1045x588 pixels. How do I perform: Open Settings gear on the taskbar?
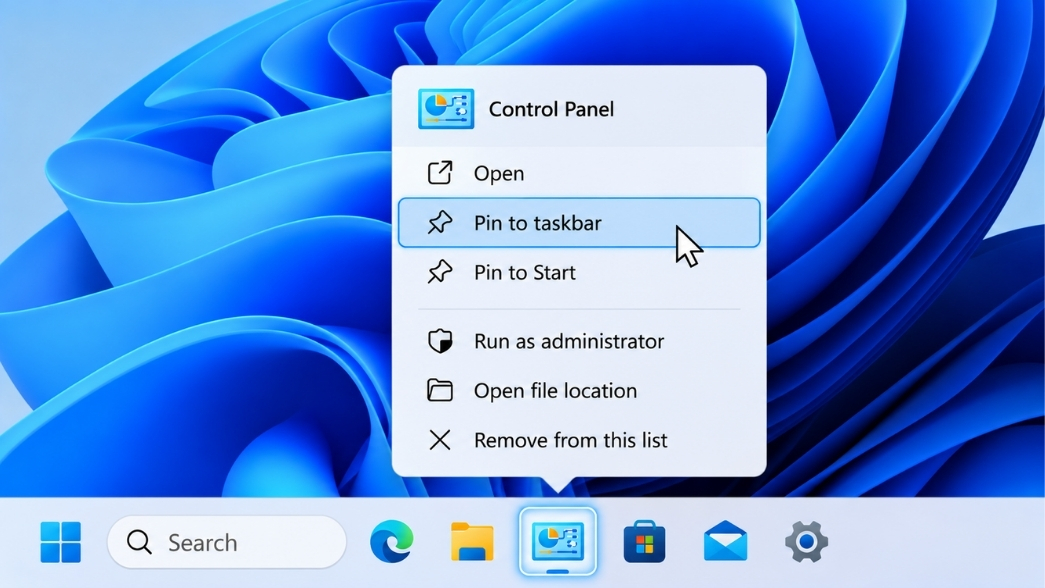click(x=806, y=541)
